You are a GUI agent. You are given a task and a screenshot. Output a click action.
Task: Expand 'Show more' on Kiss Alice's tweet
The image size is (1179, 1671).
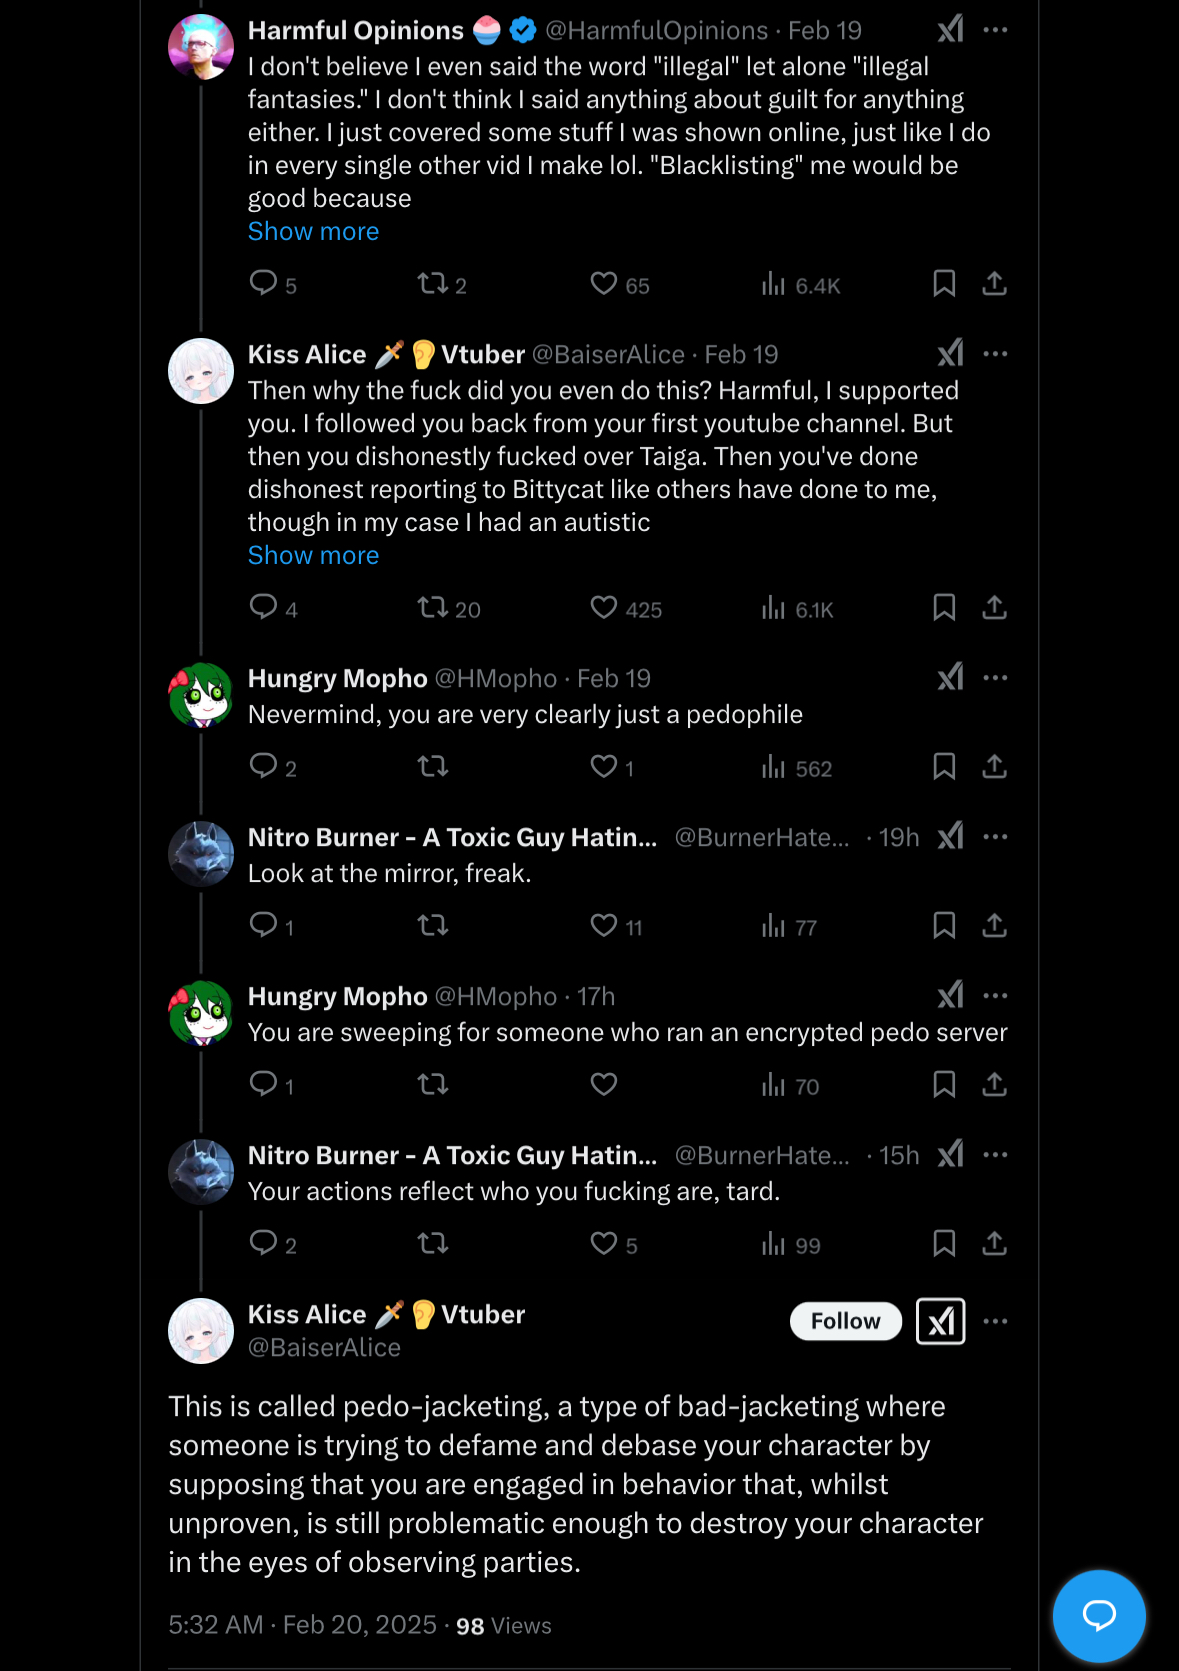pos(313,555)
